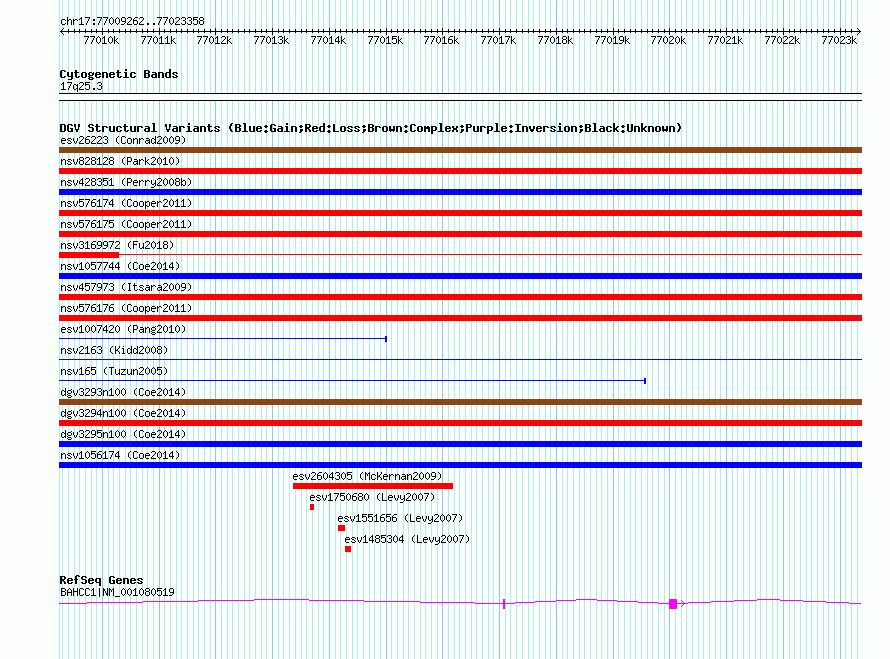Image resolution: width=890 pixels, height=659 pixels.
Task: Click the red esv1551656 variant square
Action: click(x=341, y=528)
